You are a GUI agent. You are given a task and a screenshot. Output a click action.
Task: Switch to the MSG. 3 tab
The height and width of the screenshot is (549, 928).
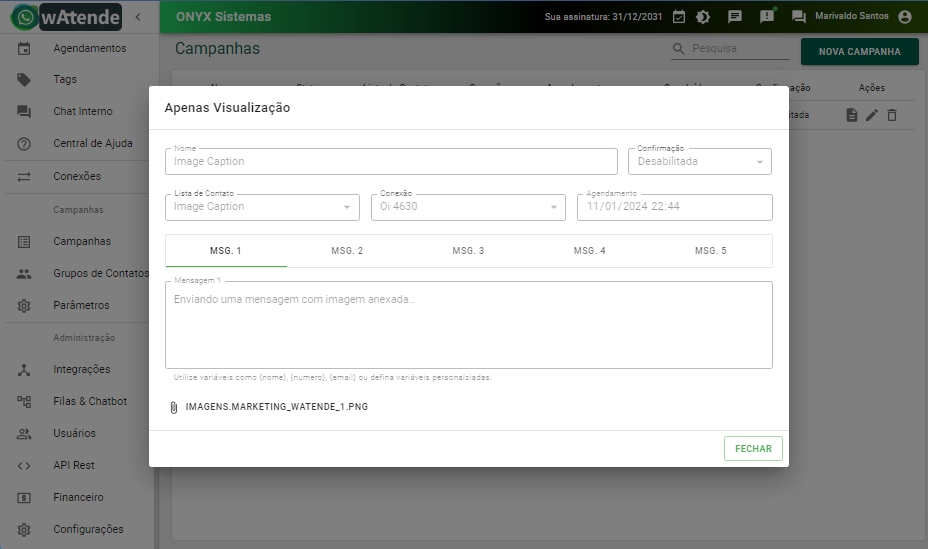(x=468, y=251)
